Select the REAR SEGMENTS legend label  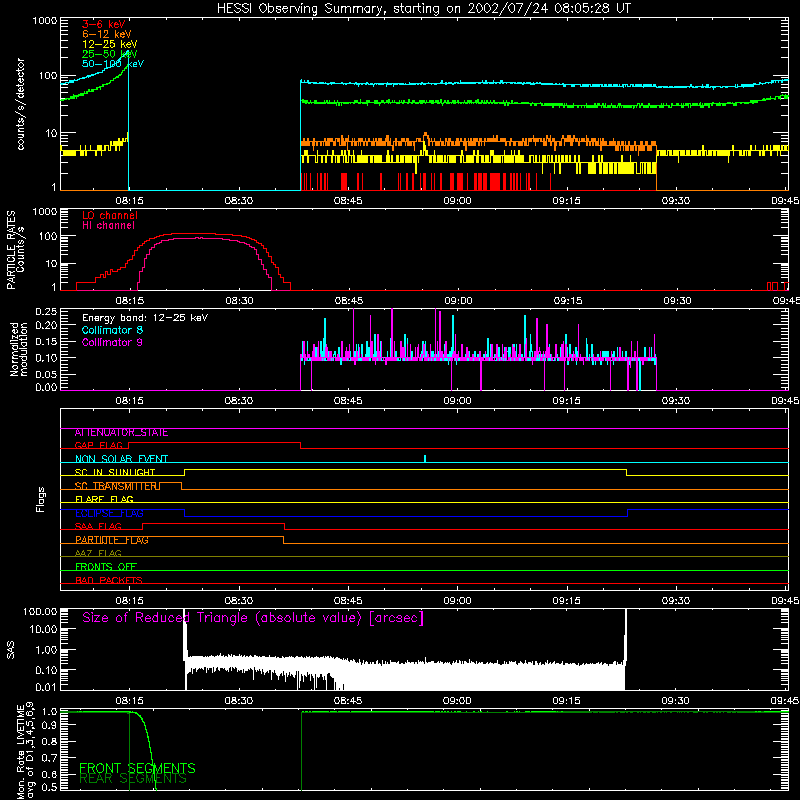[x=133, y=779]
